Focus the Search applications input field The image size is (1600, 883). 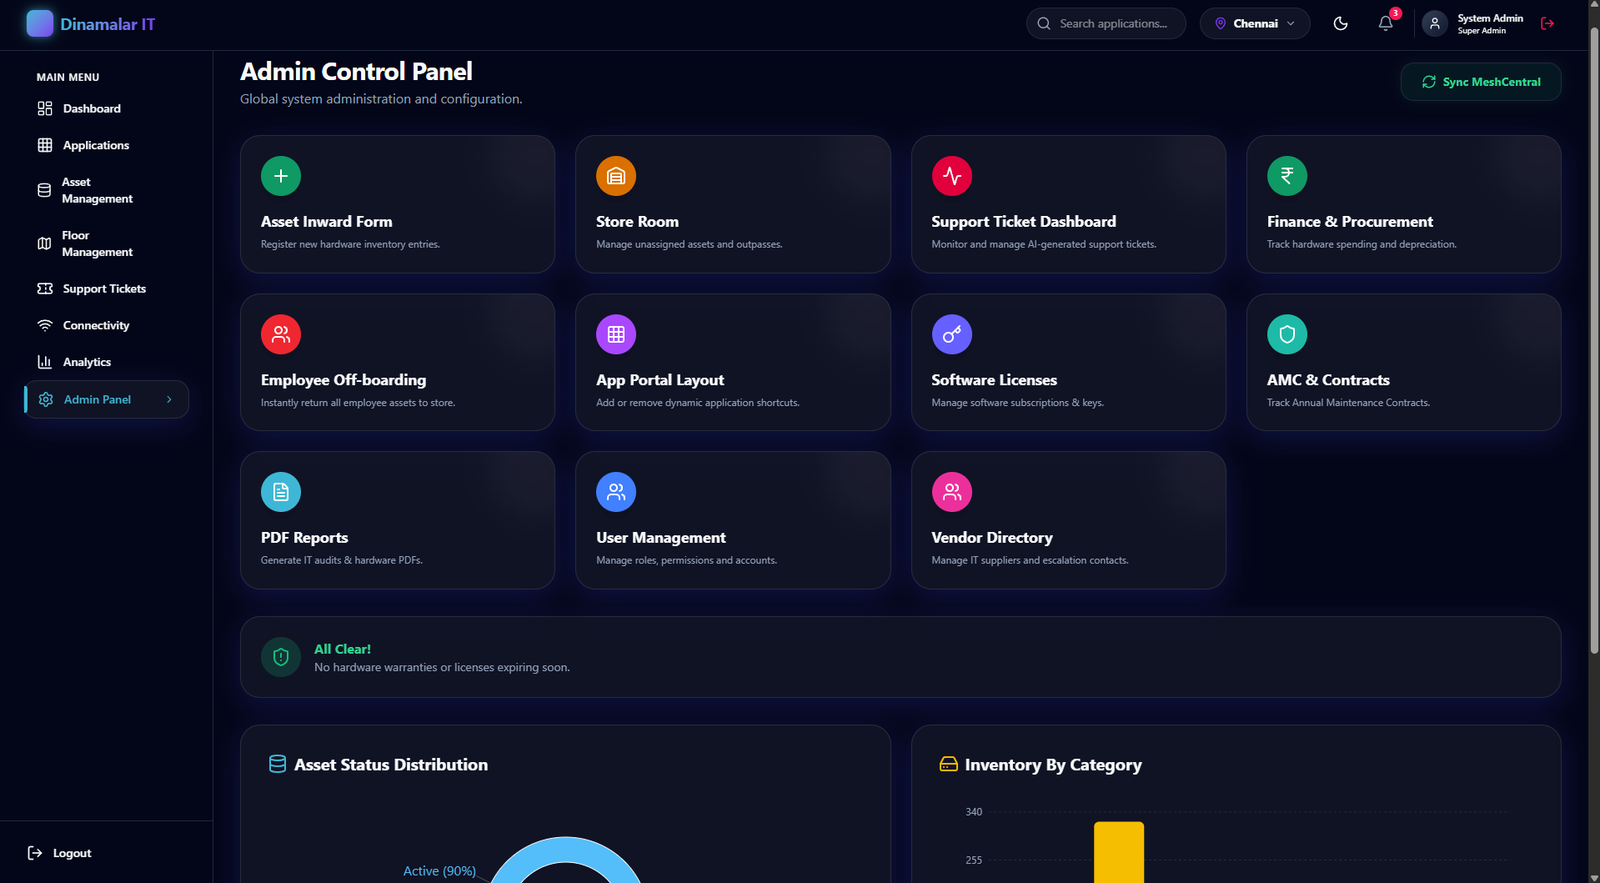coord(1106,23)
